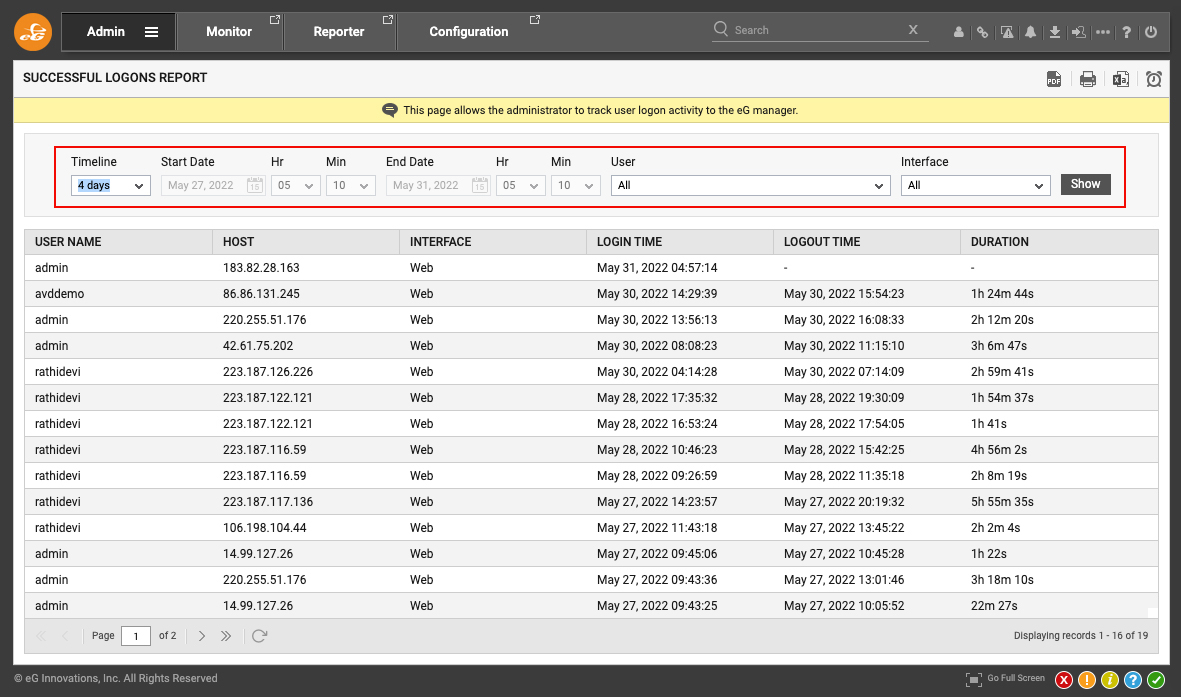Click the page number input box
1181x697 pixels.
coord(136,636)
